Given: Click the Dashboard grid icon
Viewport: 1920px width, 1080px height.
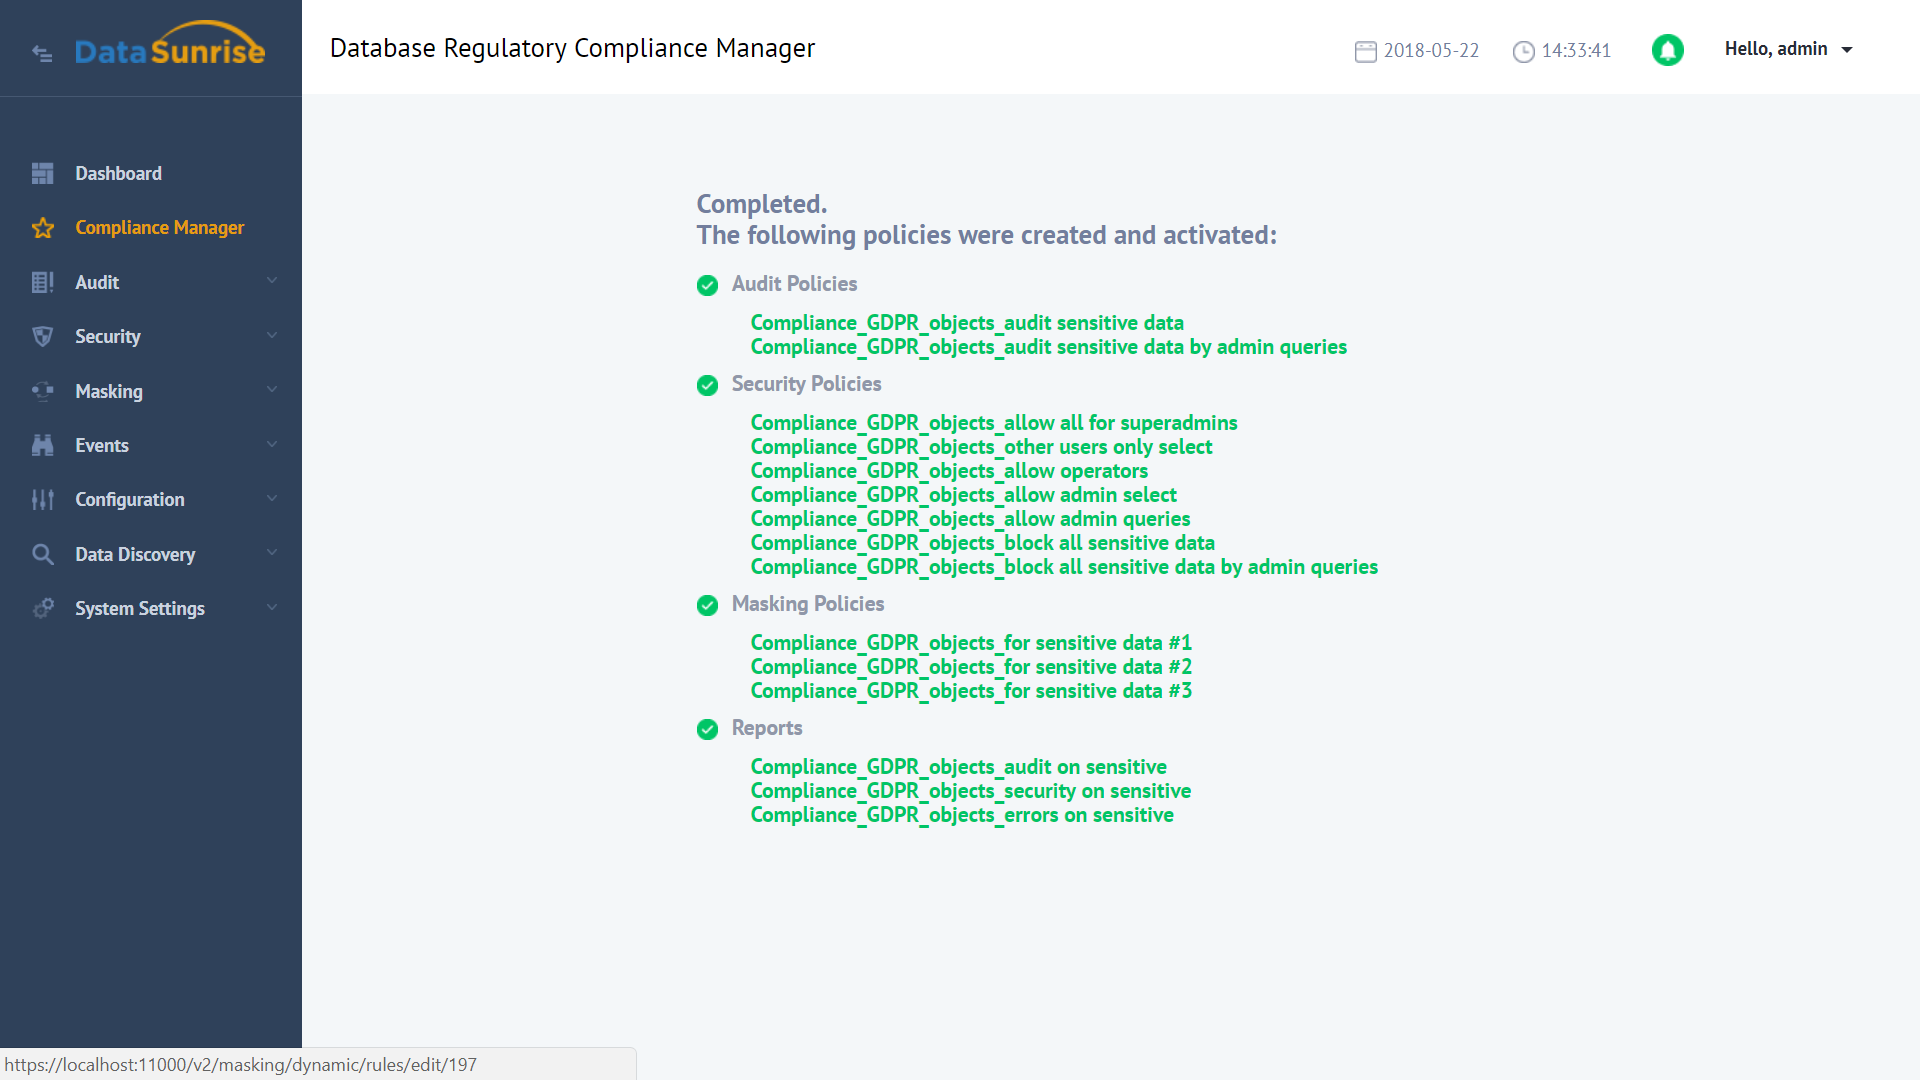Looking at the screenshot, I should (42, 174).
